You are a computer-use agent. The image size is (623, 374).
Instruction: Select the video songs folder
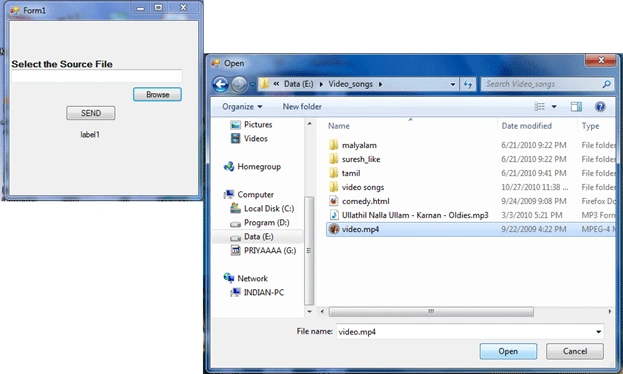[363, 187]
